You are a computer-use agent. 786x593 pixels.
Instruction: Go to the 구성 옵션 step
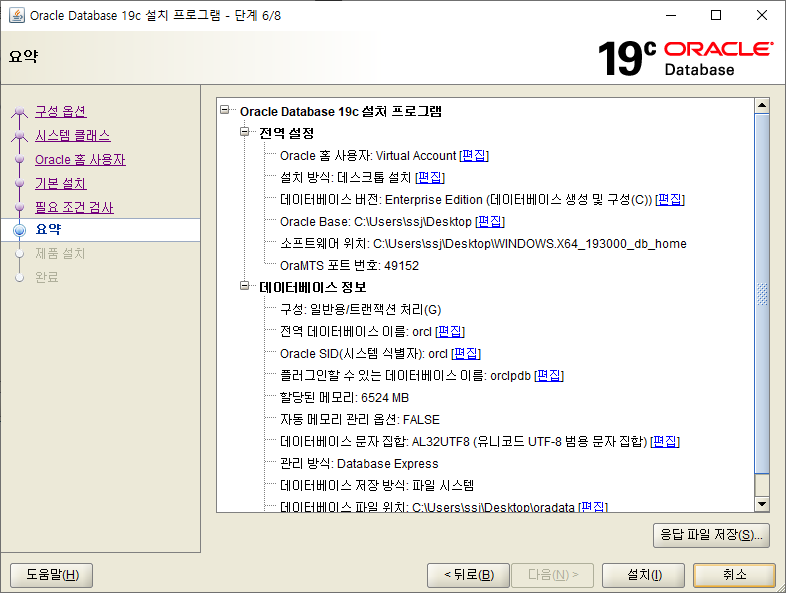(x=61, y=111)
